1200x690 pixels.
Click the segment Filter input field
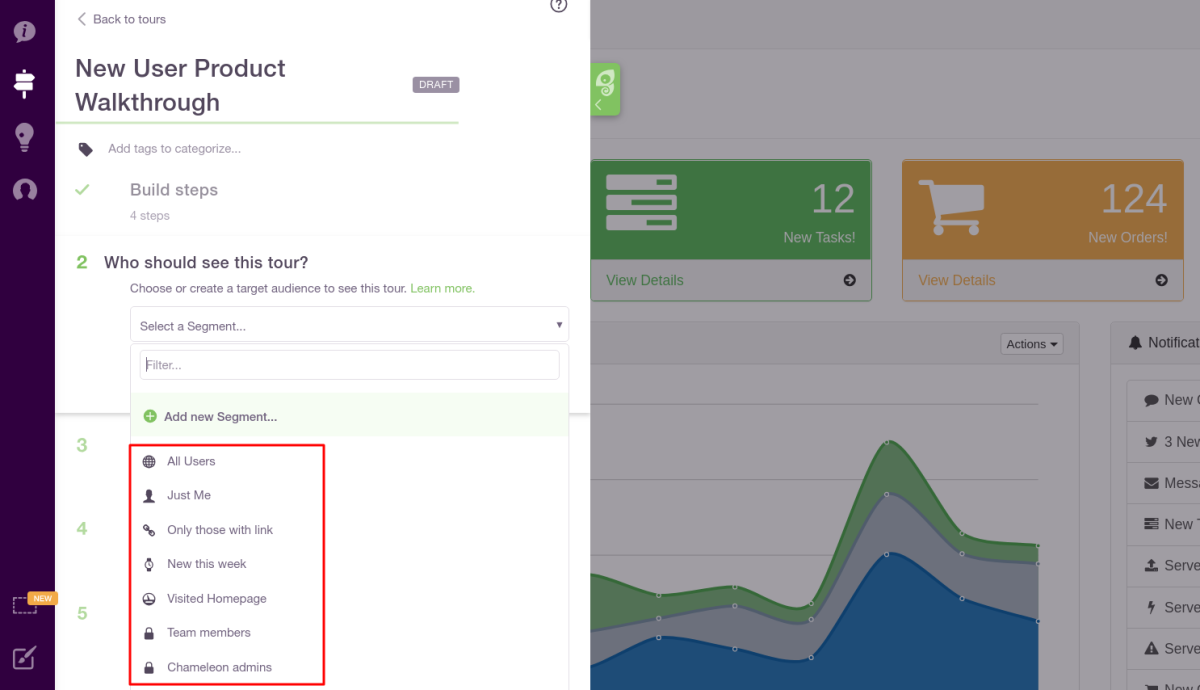coord(349,365)
